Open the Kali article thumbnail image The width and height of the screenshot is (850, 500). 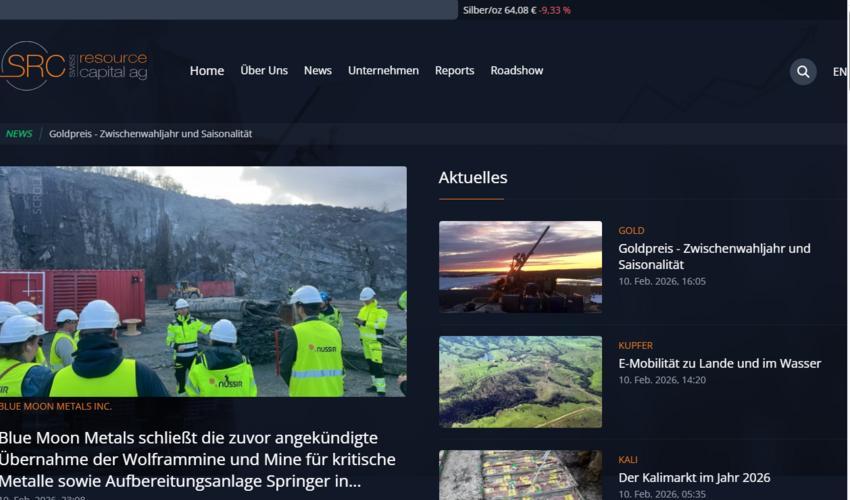[520, 475]
